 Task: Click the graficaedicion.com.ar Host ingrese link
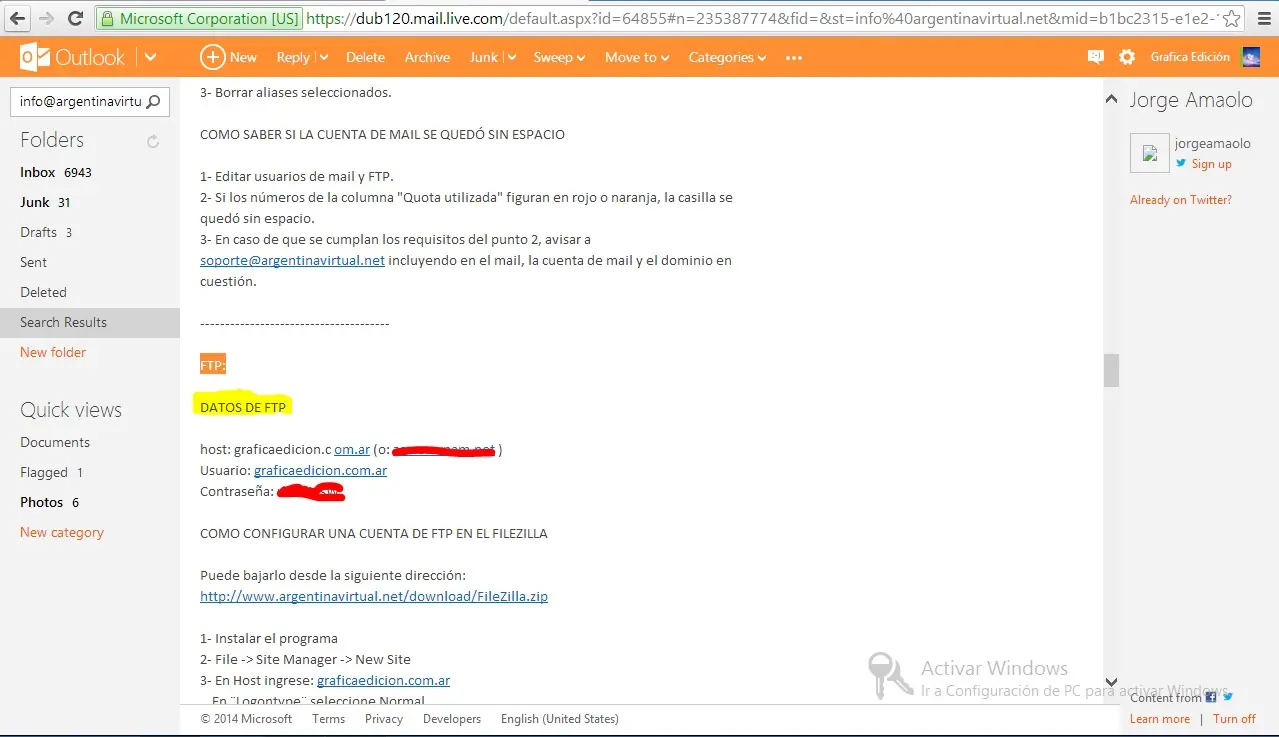pyautogui.click(x=383, y=680)
